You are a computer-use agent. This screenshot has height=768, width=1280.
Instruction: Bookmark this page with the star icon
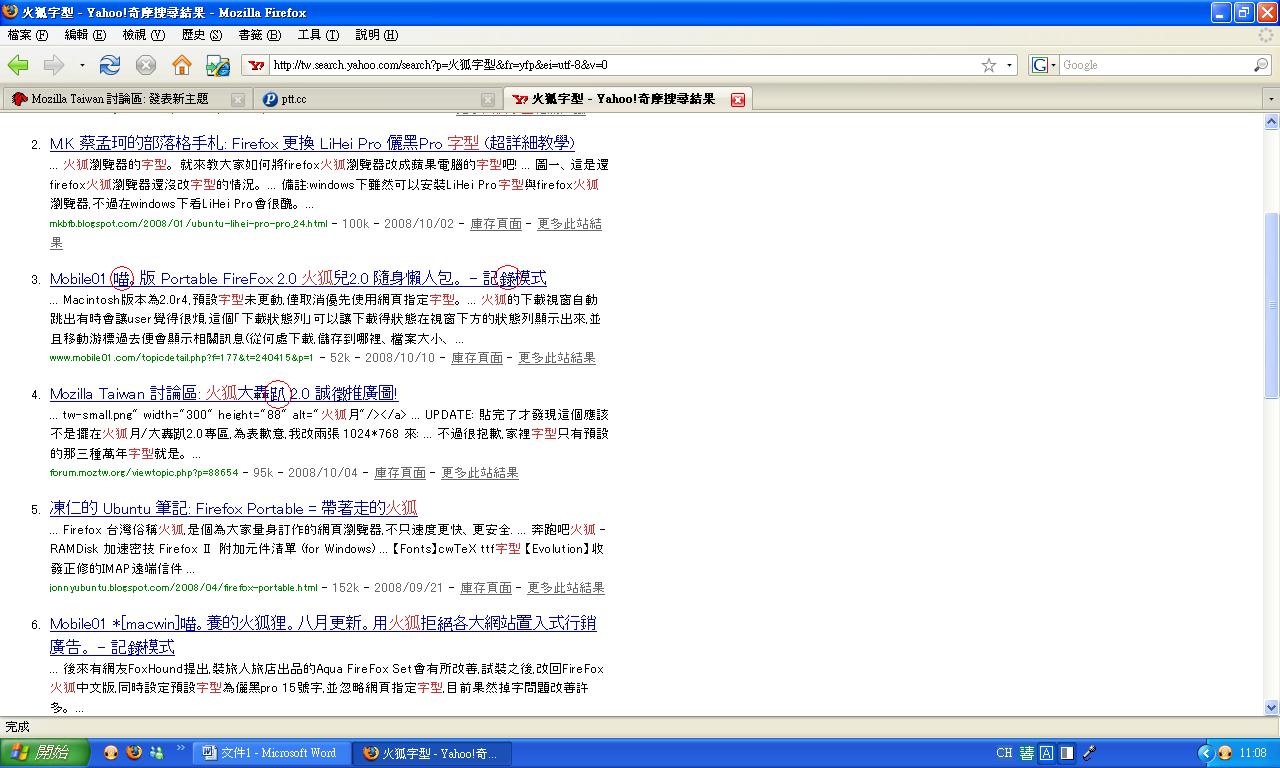coord(989,65)
